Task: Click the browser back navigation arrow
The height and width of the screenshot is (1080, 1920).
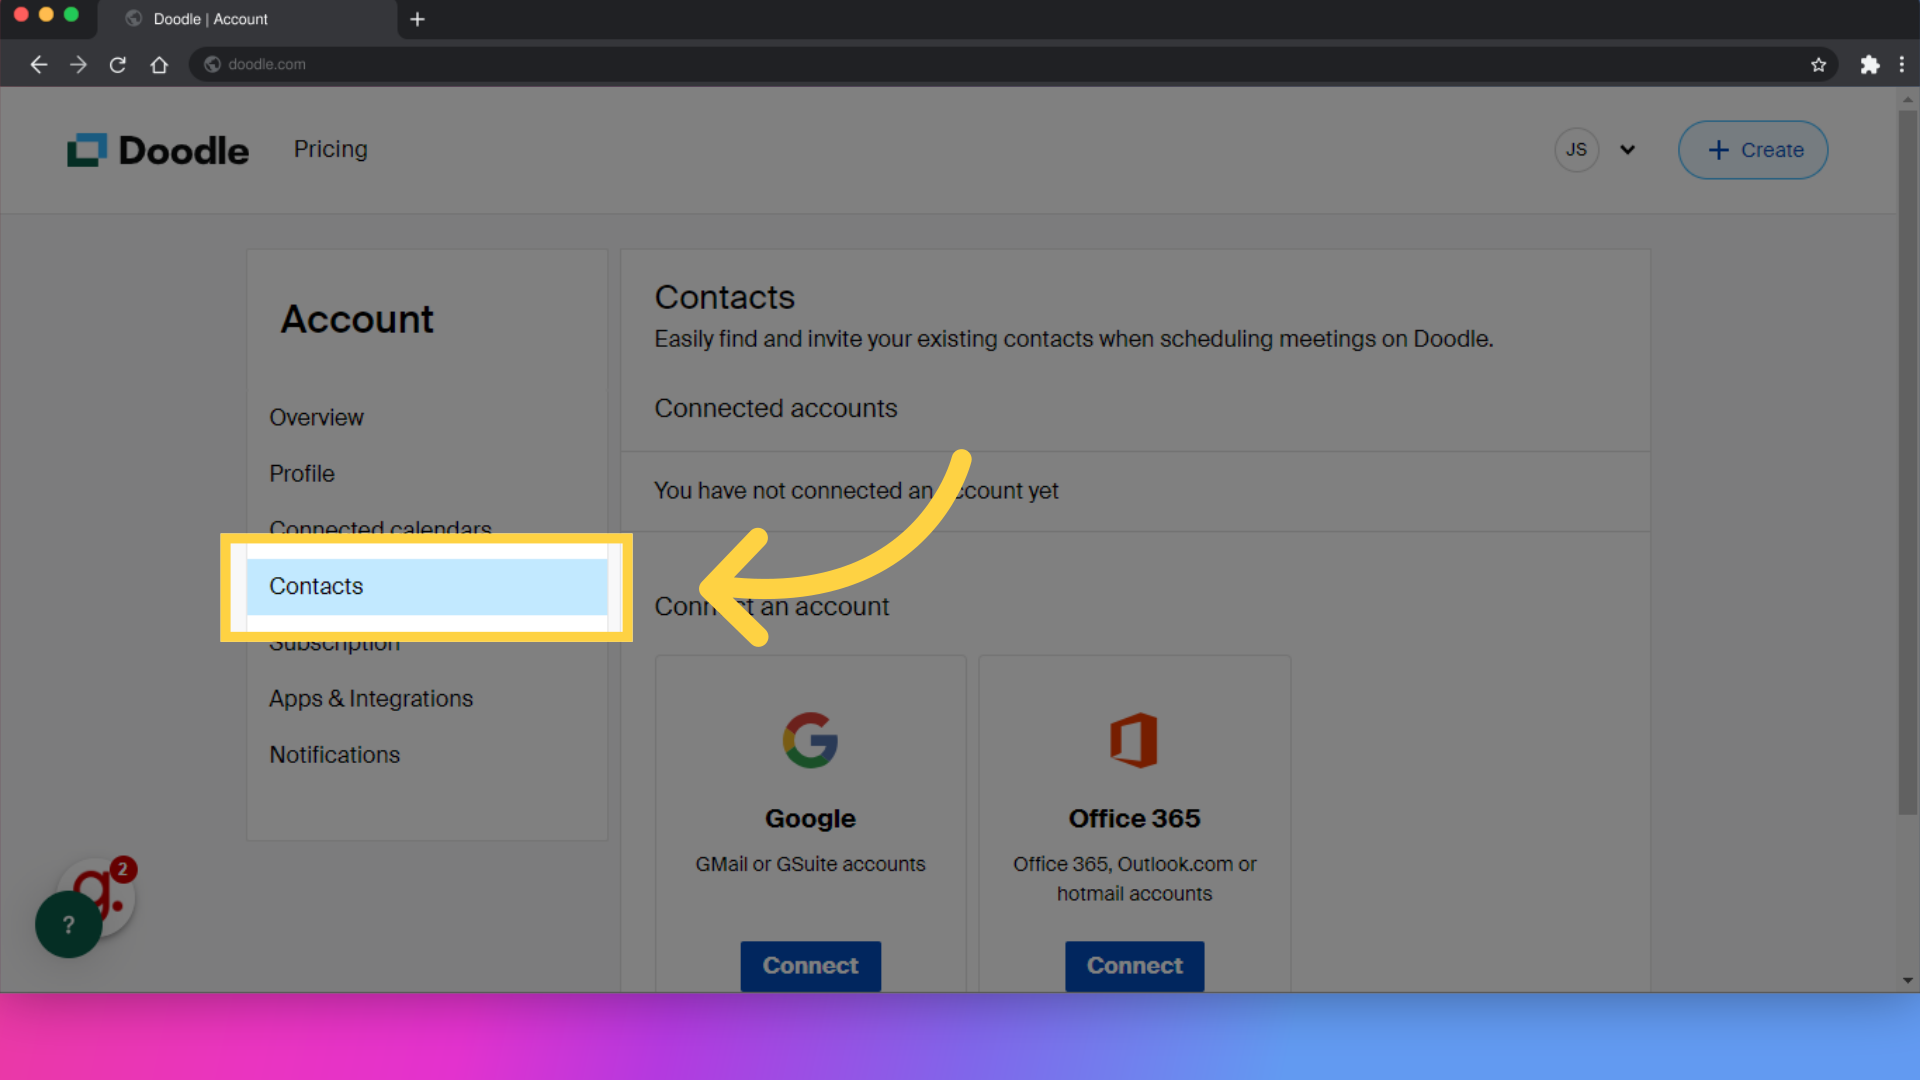Action: point(38,63)
